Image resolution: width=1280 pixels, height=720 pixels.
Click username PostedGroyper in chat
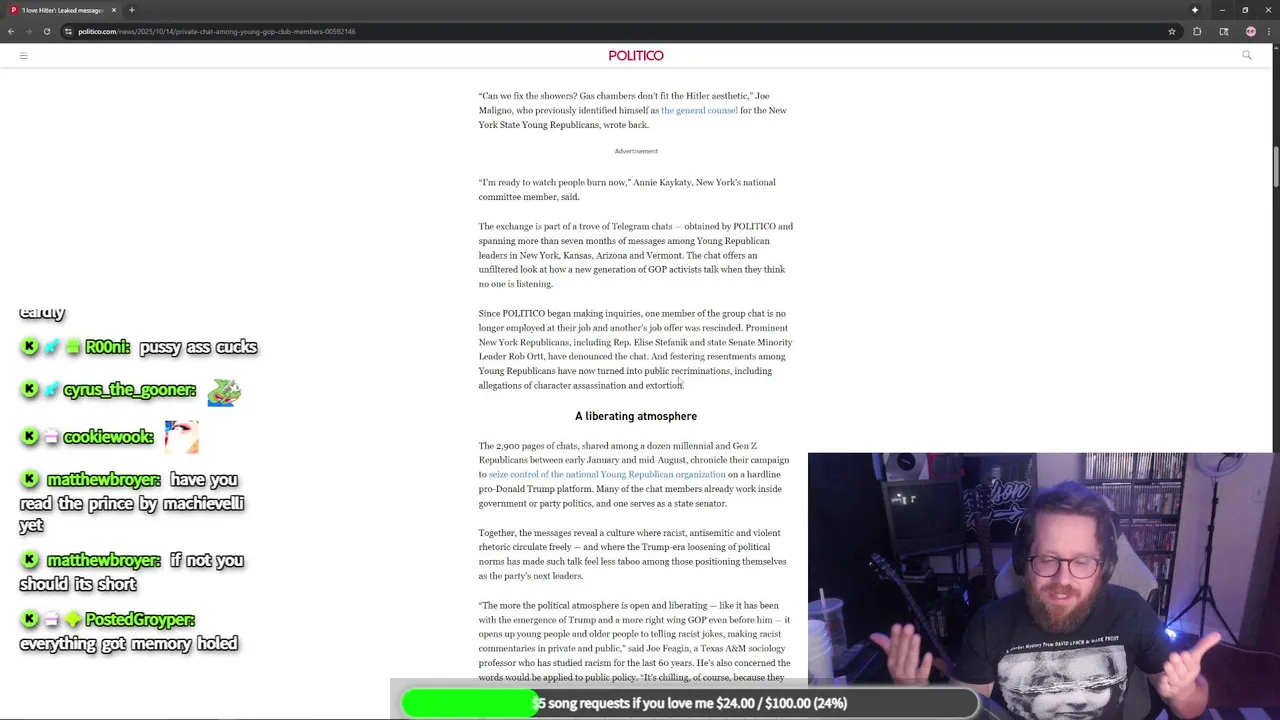pyautogui.click(x=140, y=620)
